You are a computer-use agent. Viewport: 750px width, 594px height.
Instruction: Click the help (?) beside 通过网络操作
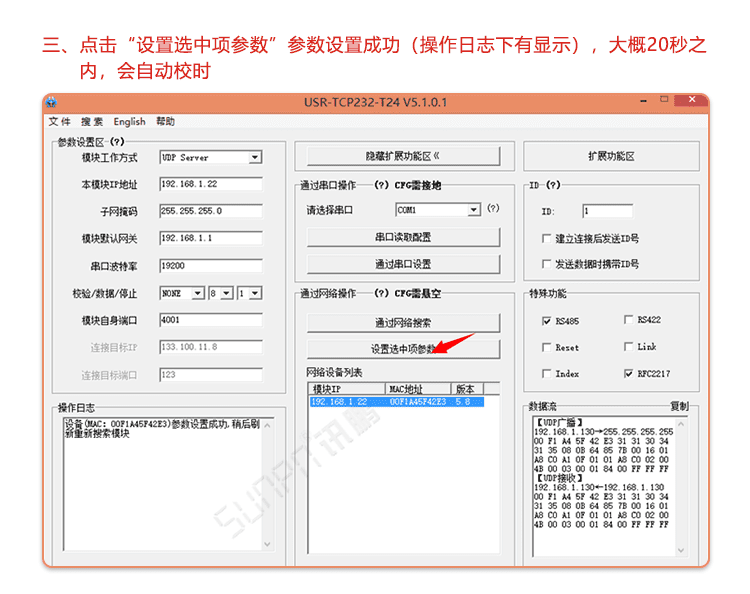(381, 293)
